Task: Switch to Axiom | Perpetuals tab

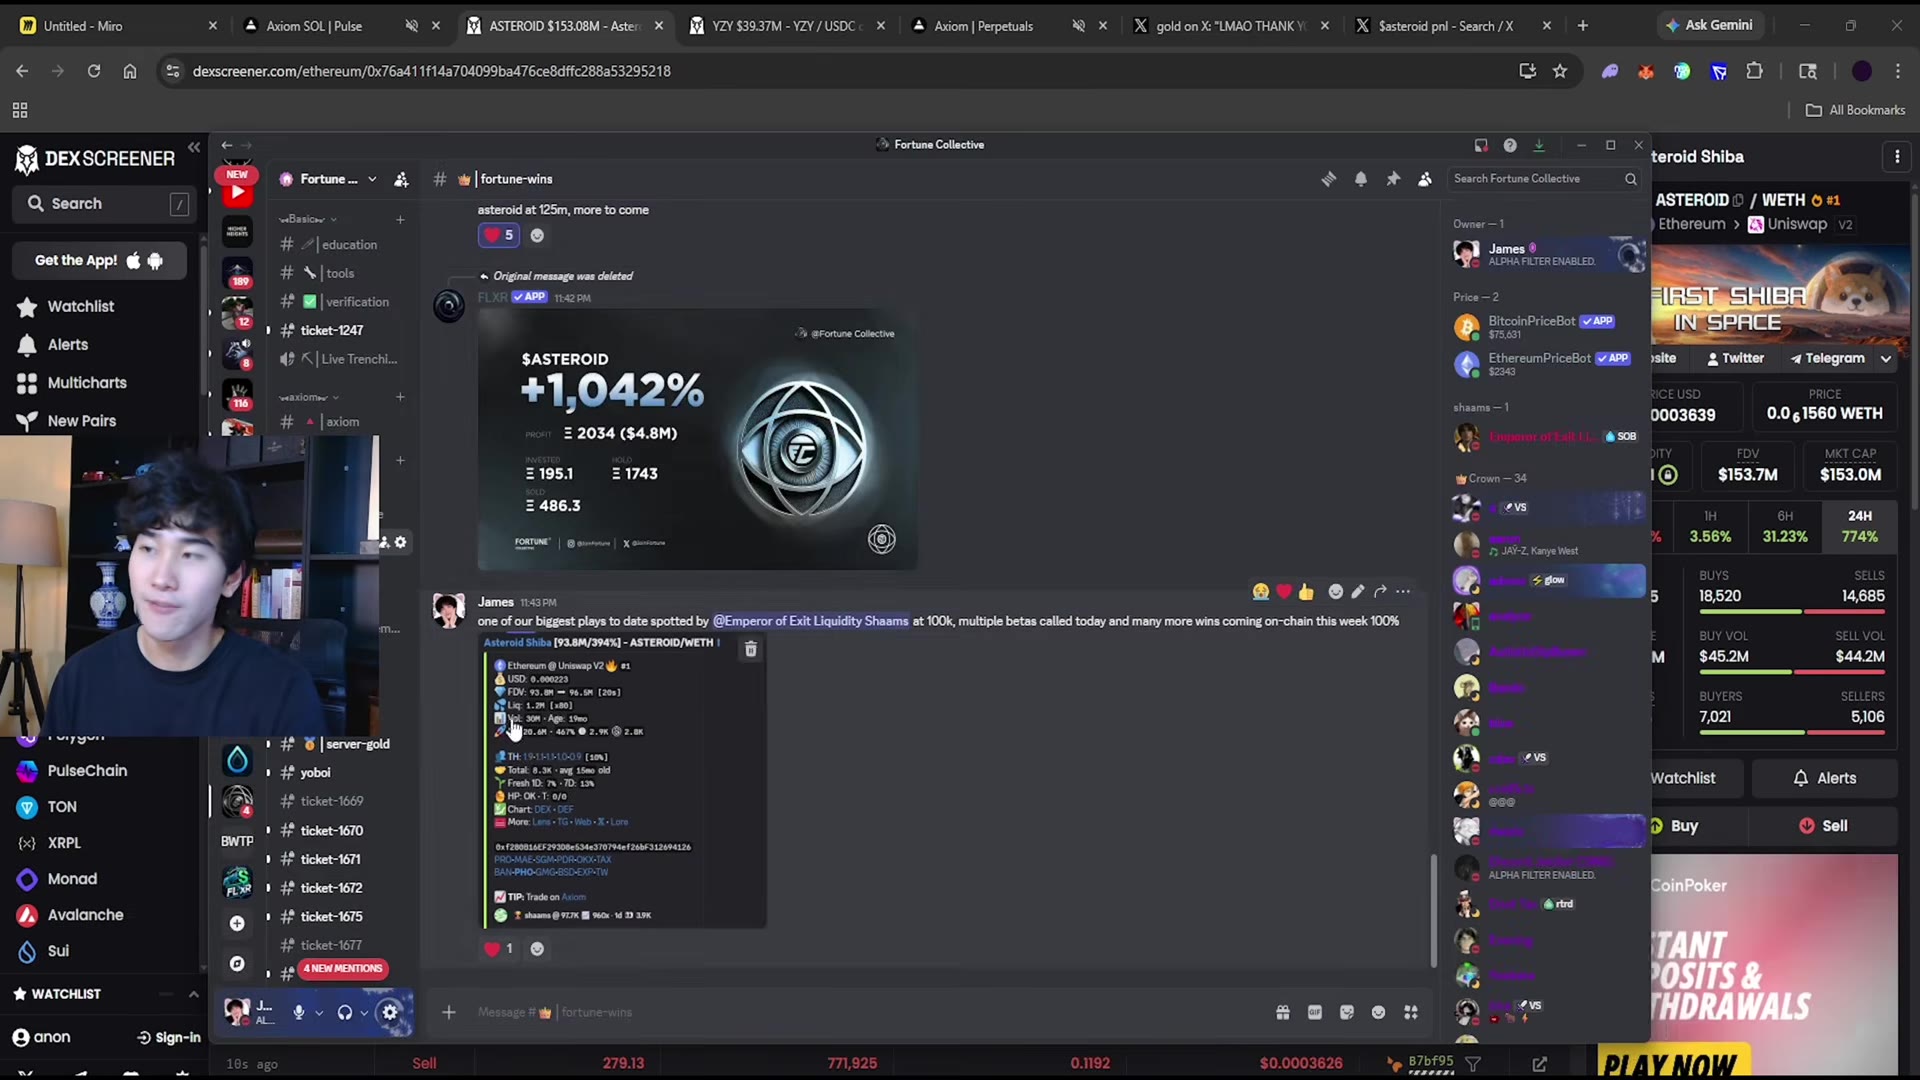Action: point(1010,26)
